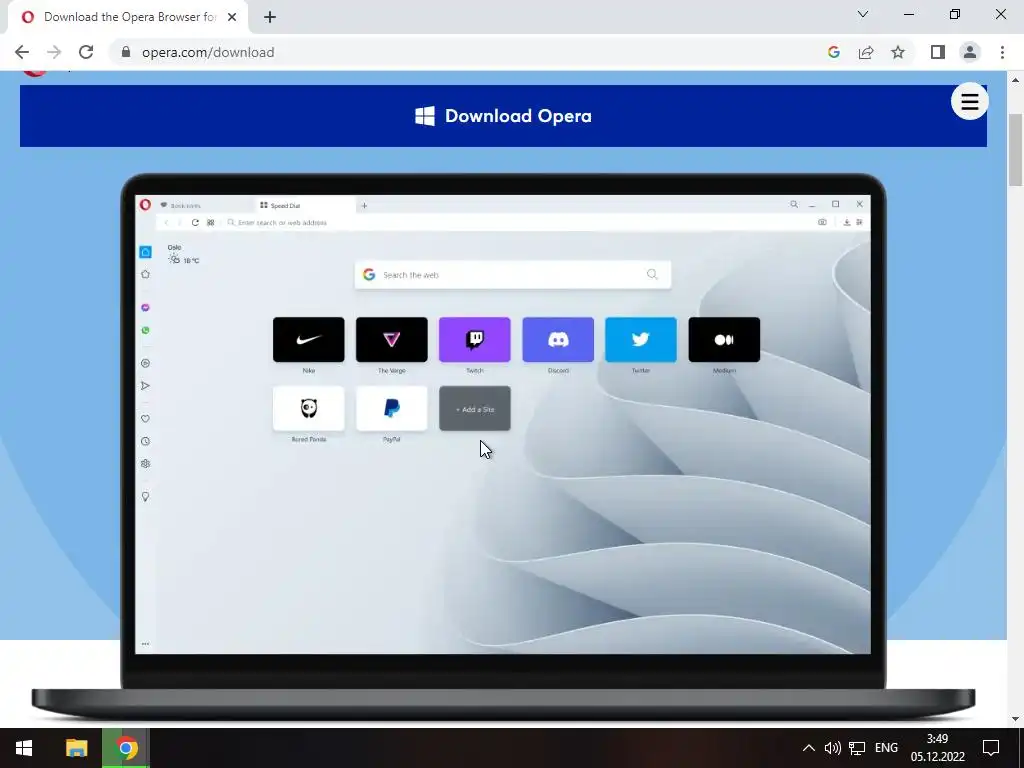Screen dimensions: 1024x768
Task: Switch input language via ENG indicator
Action: pos(886,748)
